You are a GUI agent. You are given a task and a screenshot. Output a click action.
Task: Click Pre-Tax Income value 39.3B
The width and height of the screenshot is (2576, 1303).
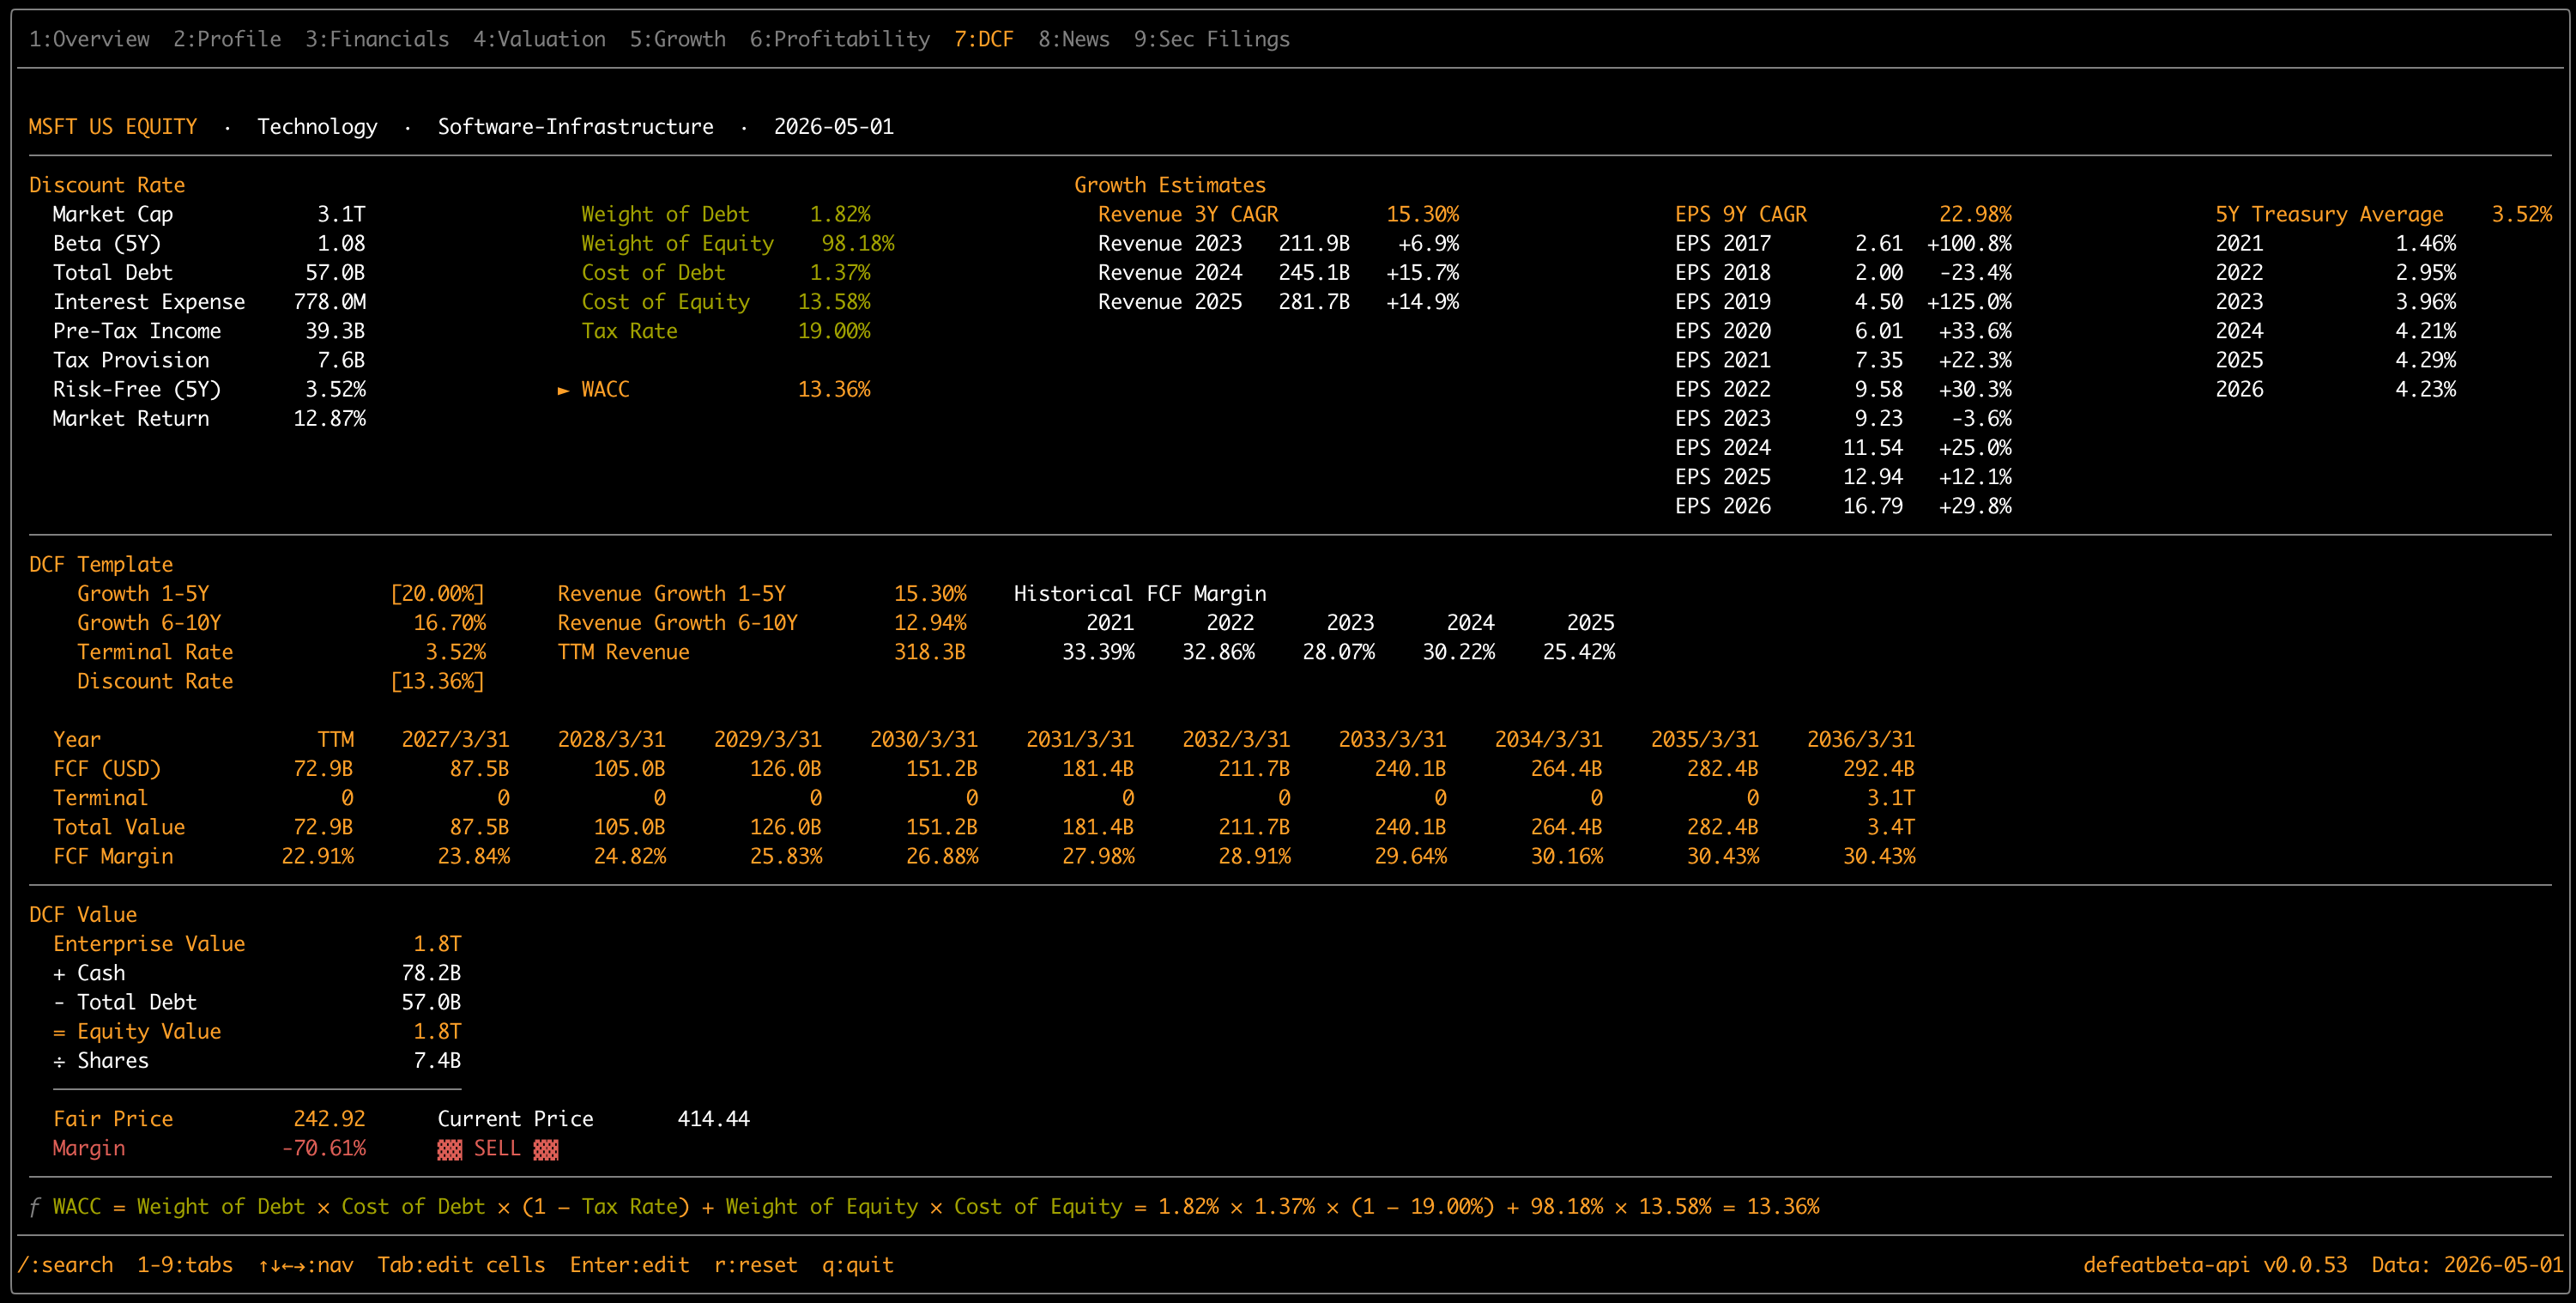[x=335, y=331]
